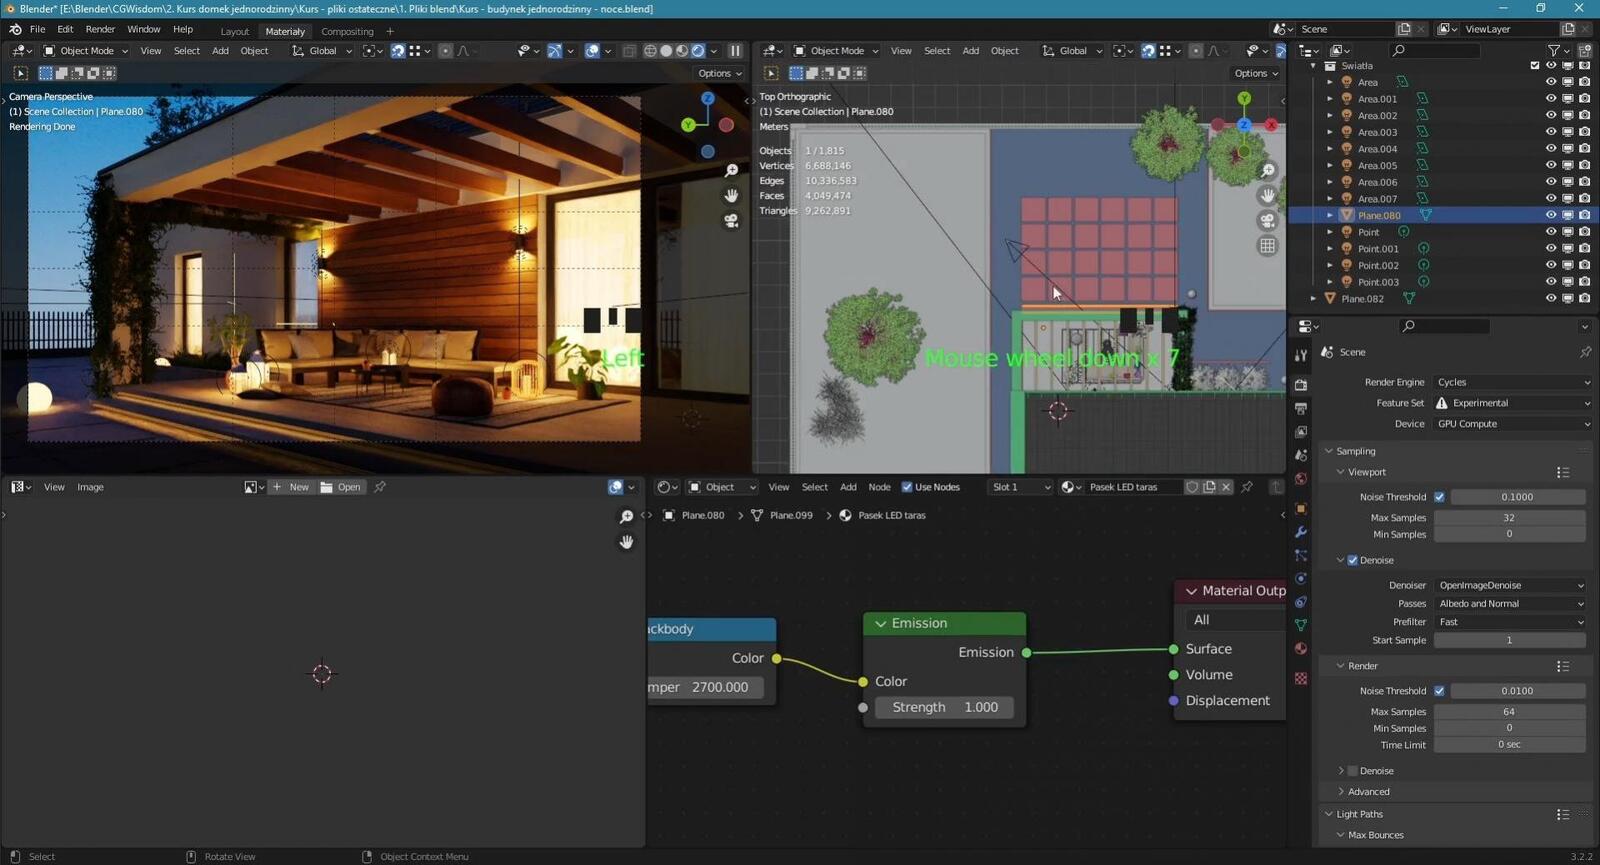Select Plane.082 in the outliner
1600x865 pixels.
[x=1362, y=299]
